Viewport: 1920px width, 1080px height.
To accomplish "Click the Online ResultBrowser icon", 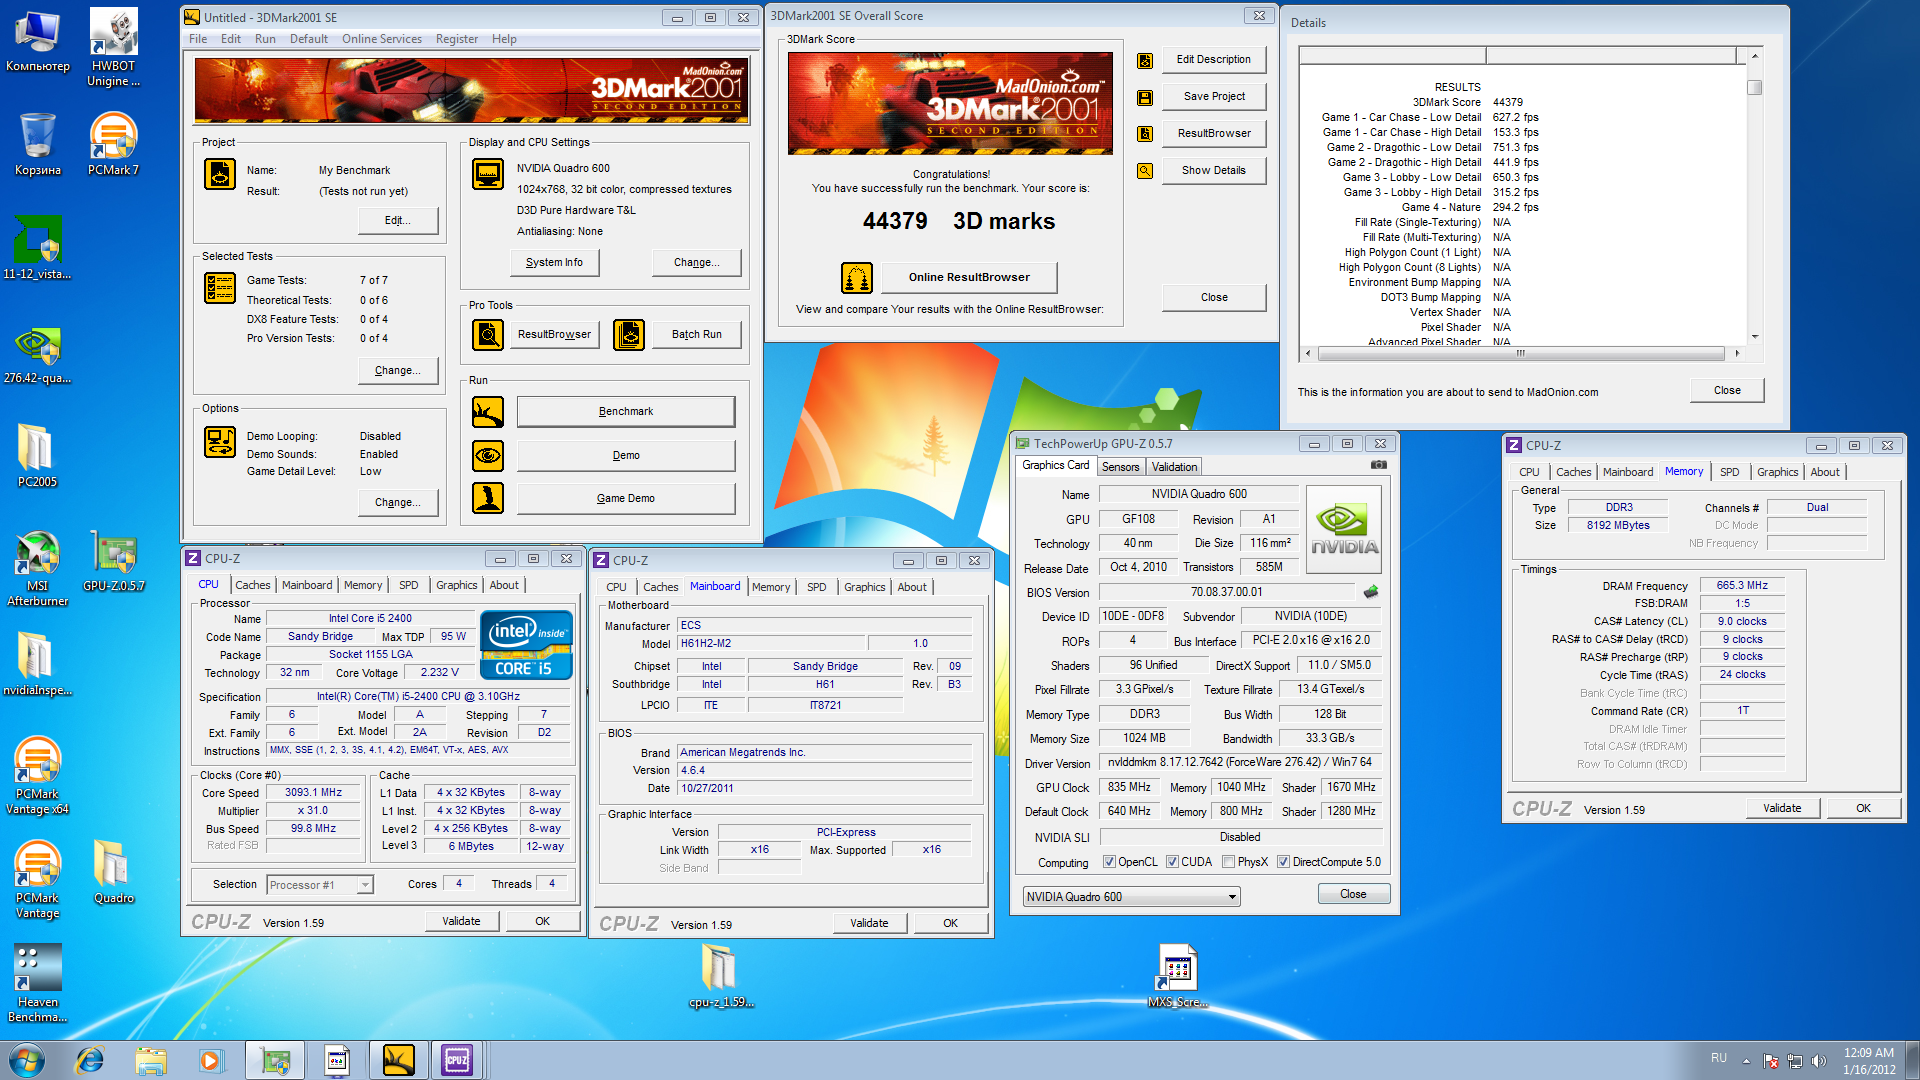I will [x=857, y=278].
